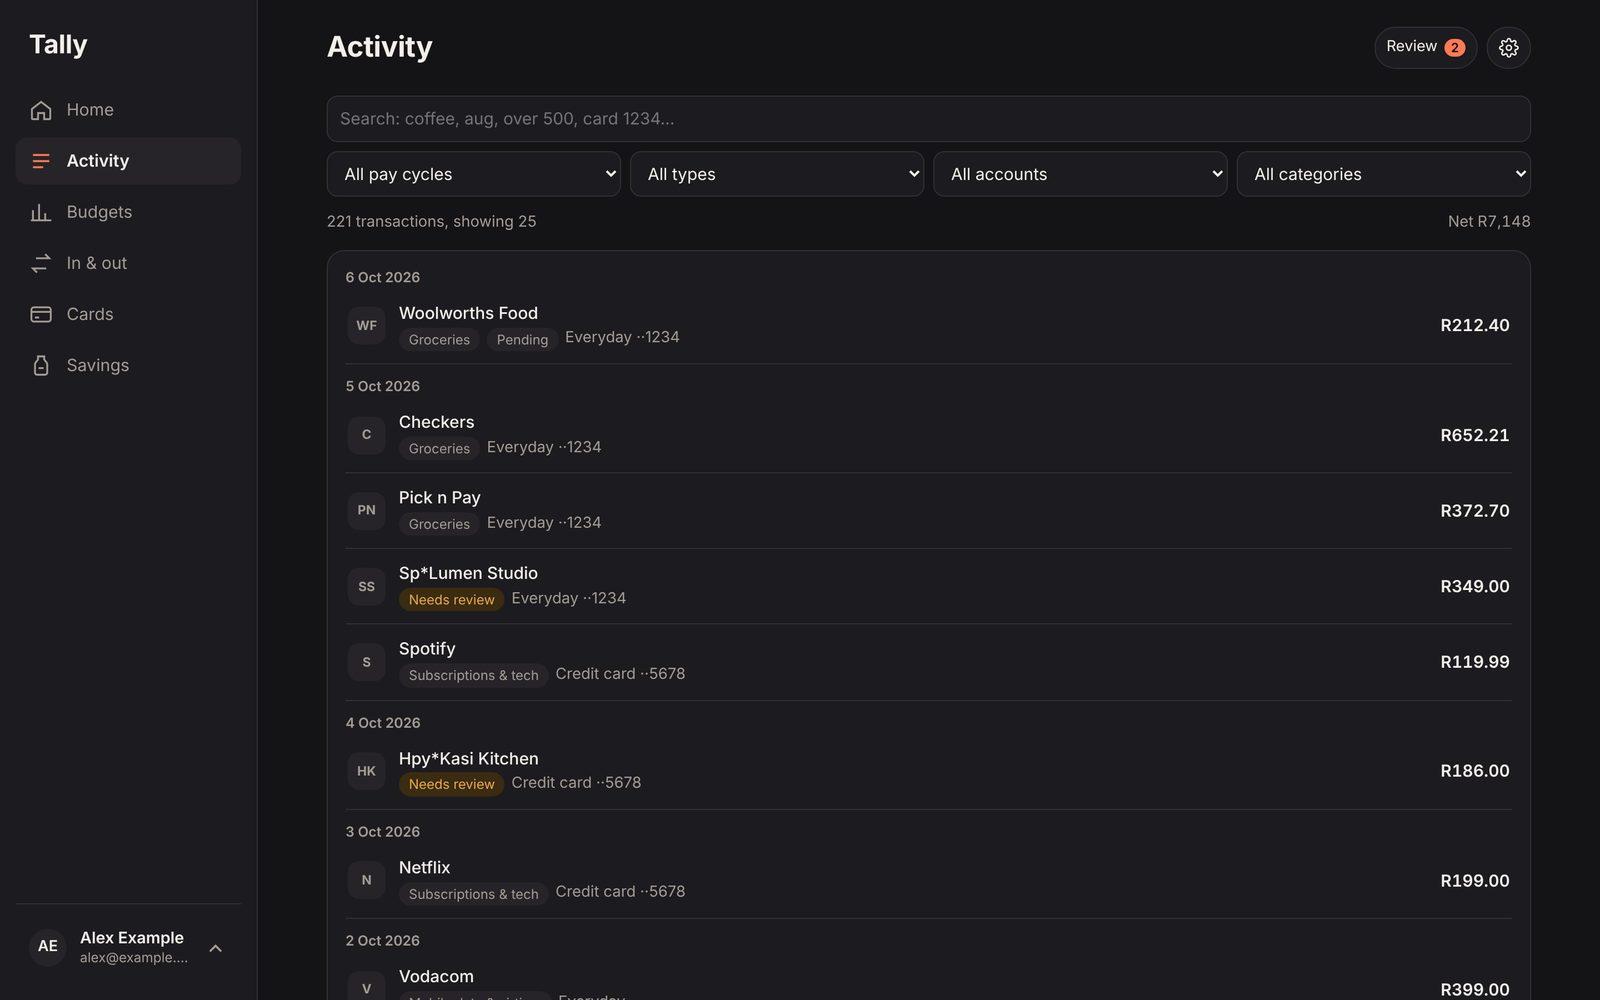Click the R372.70 amount for Pick n Pay
Screen dimensions: 1600x1000
(x=1474, y=511)
